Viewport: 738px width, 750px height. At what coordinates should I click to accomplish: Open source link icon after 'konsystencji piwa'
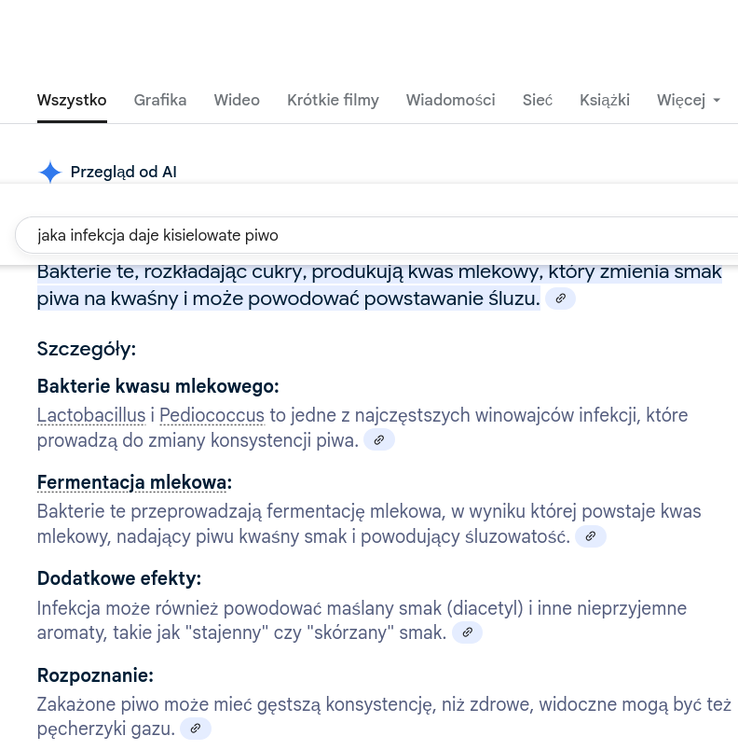tap(379, 440)
